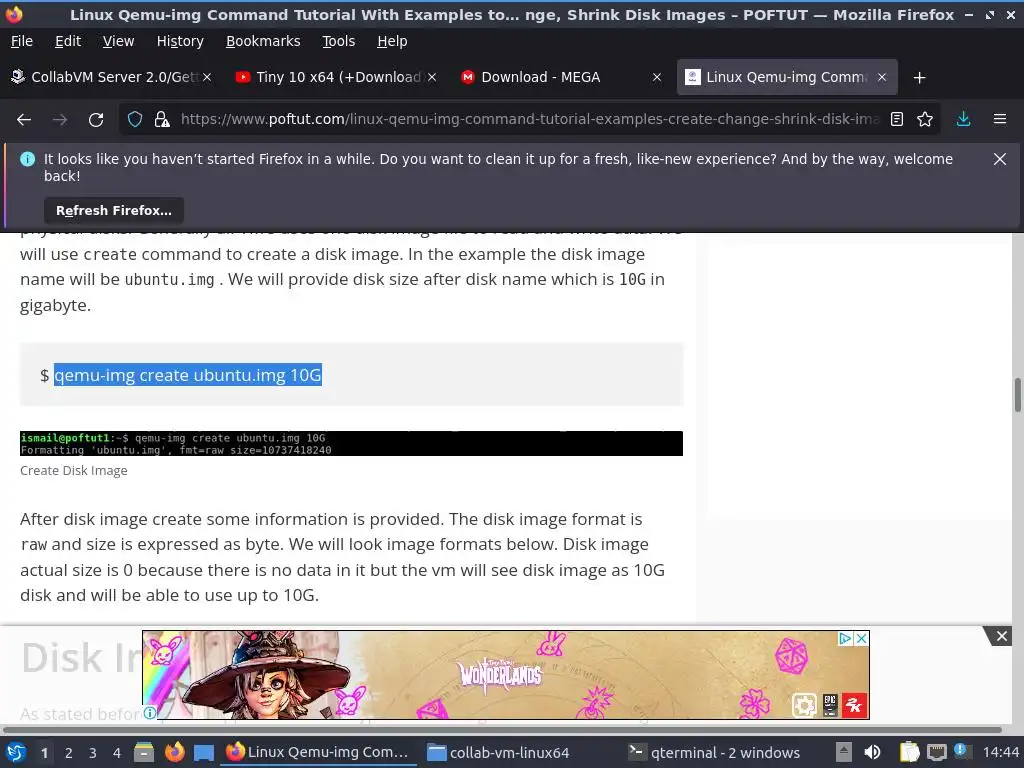This screenshot has width=1024, height=768.
Task: Click the 14:44 clock in taskbar
Action: coord(1000,753)
